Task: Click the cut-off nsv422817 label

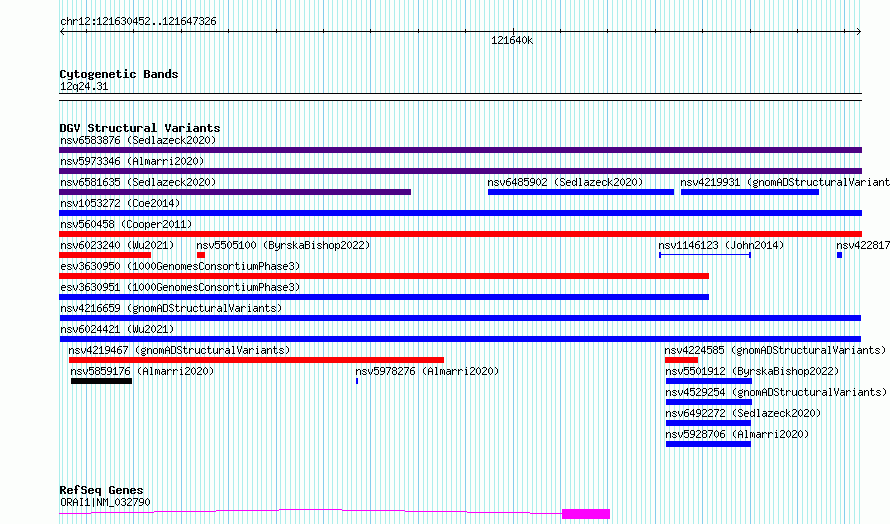Action: coord(863,245)
